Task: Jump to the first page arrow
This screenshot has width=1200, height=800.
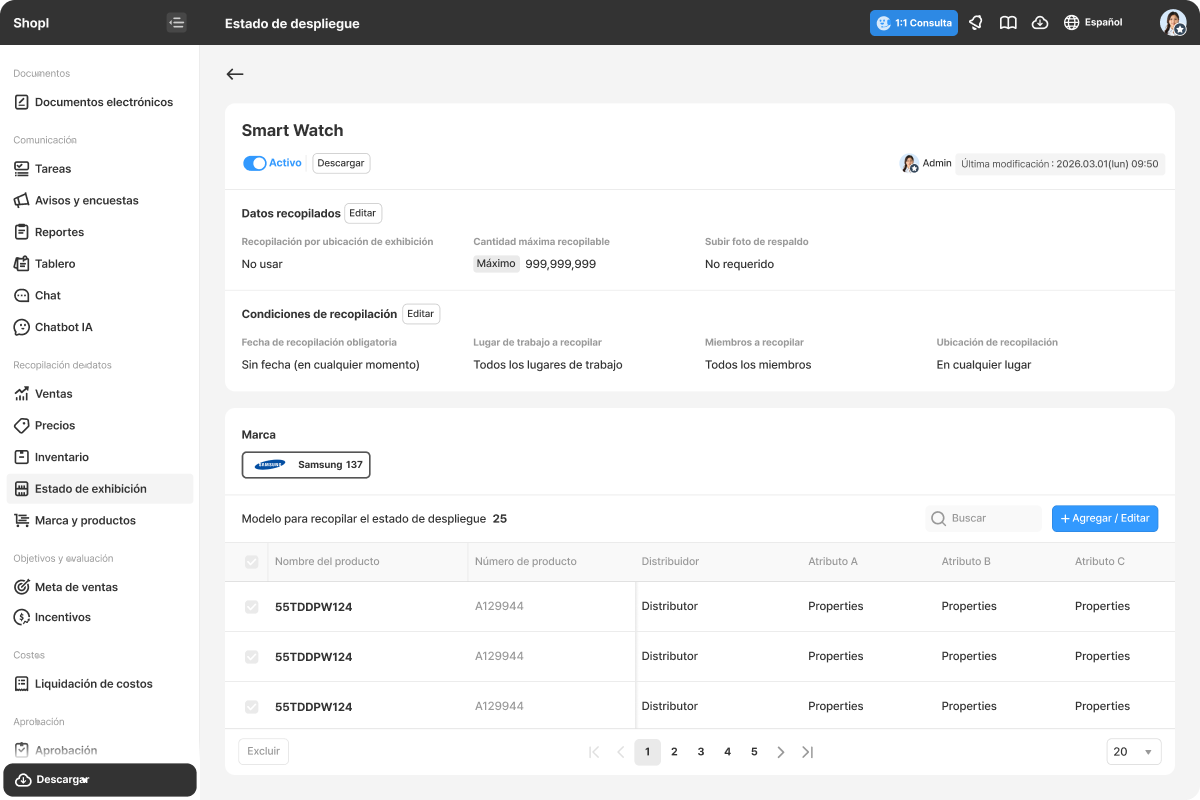Action: [x=594, y=752]
